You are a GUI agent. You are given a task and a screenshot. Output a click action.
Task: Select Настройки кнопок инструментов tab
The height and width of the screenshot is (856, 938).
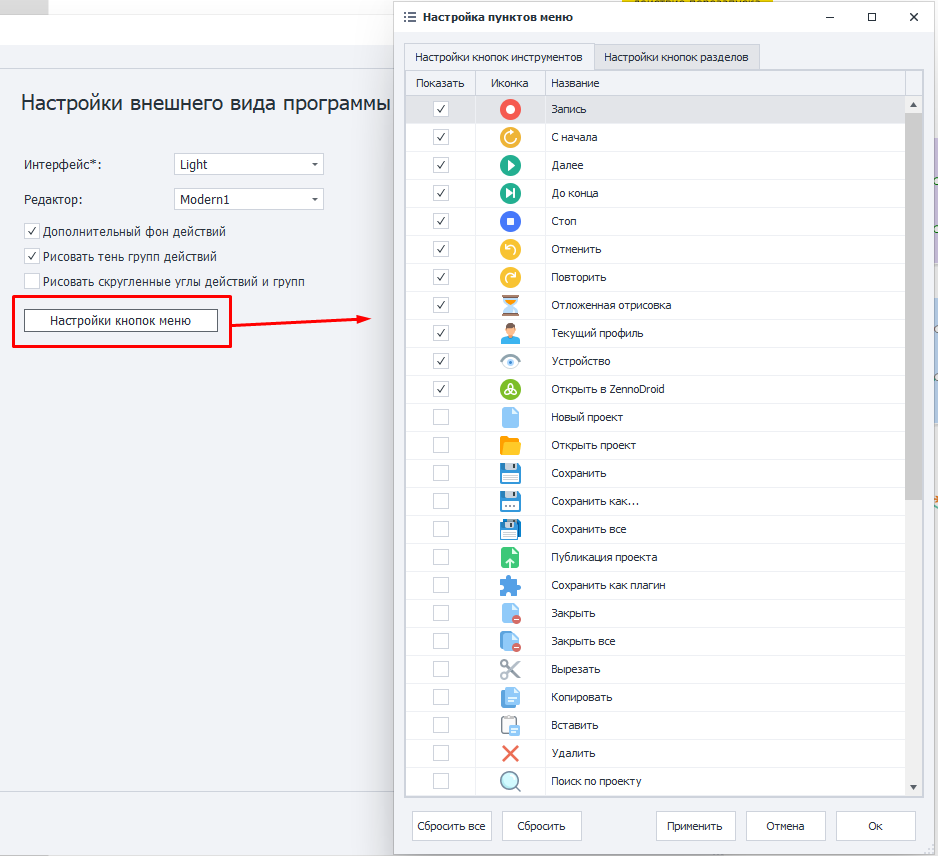pos(499,57)
